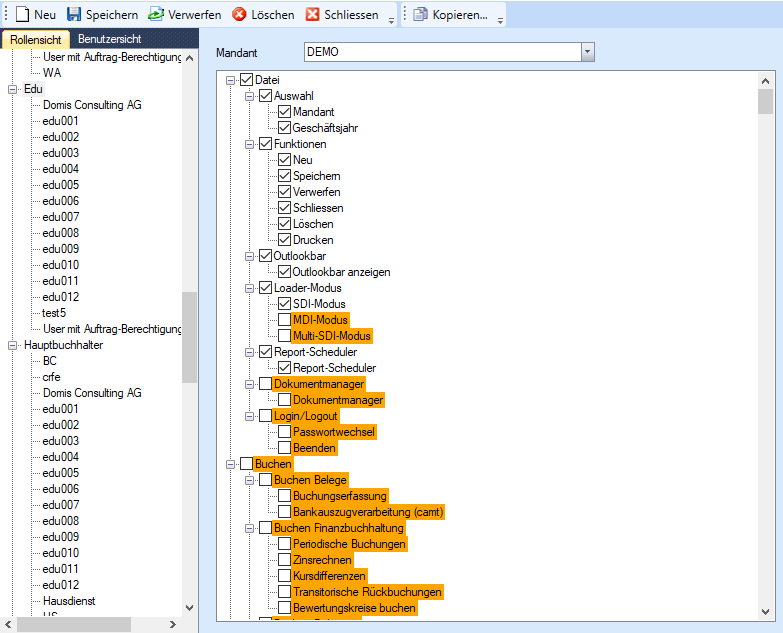This screenshot has height=633, width=783.
Task: Collapse the Funktionen tree node
Action: pyautogui.click(x=251, y=144)
